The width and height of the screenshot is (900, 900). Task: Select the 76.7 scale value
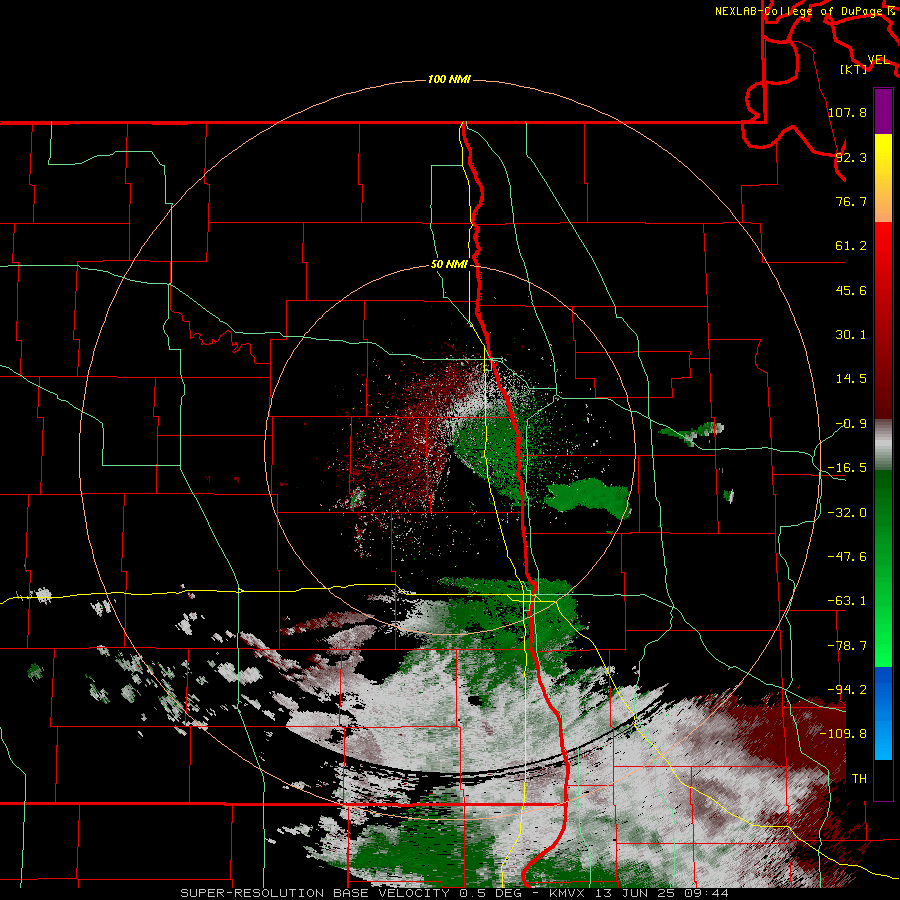tap(851, 201)
